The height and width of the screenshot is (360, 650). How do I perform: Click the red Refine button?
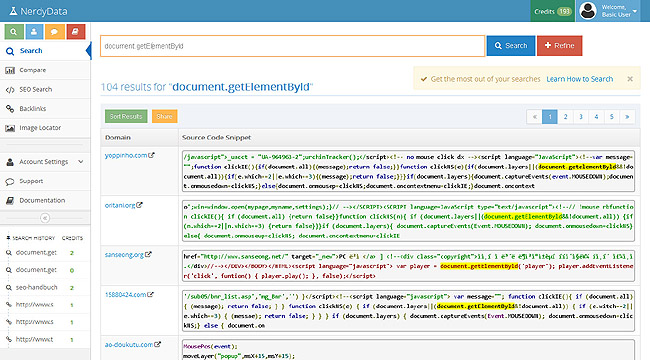560,46
